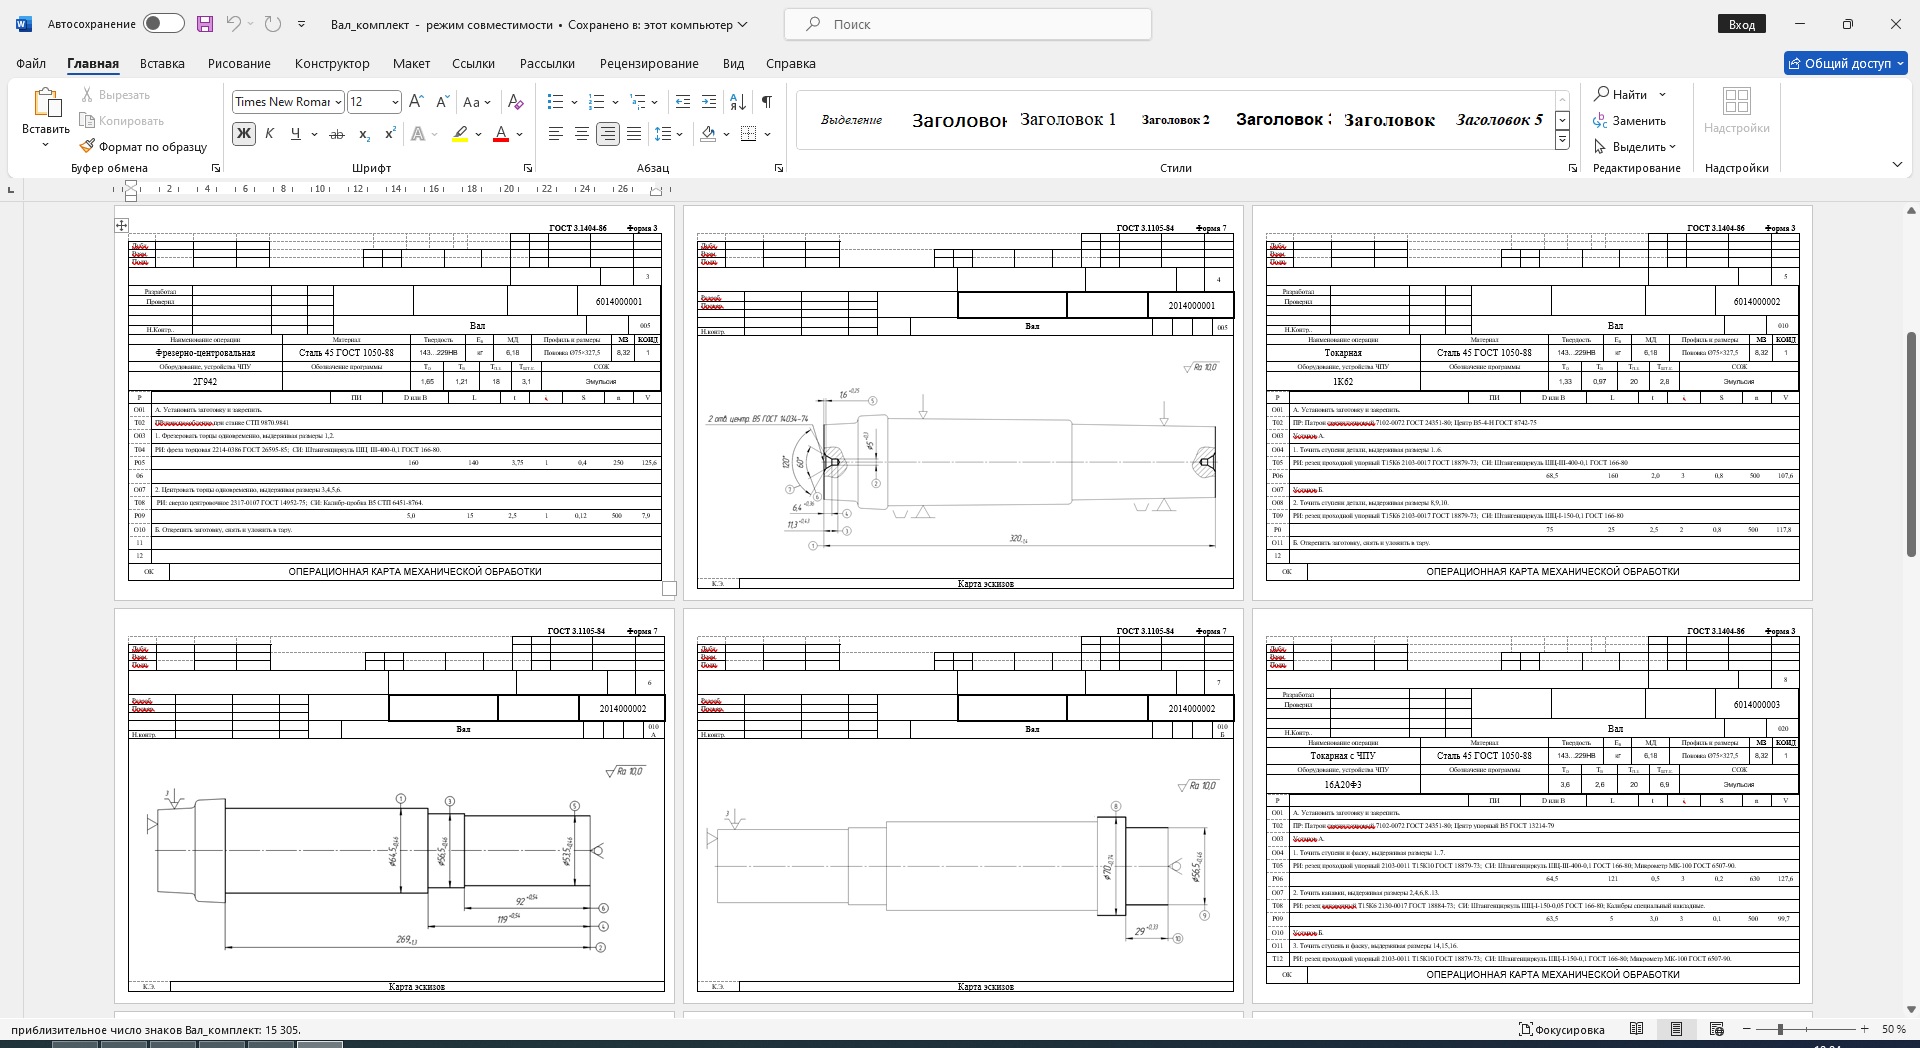Click the Общий доступ share button
This screenshot has width=1920, height=1048.
pos(1846,63)
